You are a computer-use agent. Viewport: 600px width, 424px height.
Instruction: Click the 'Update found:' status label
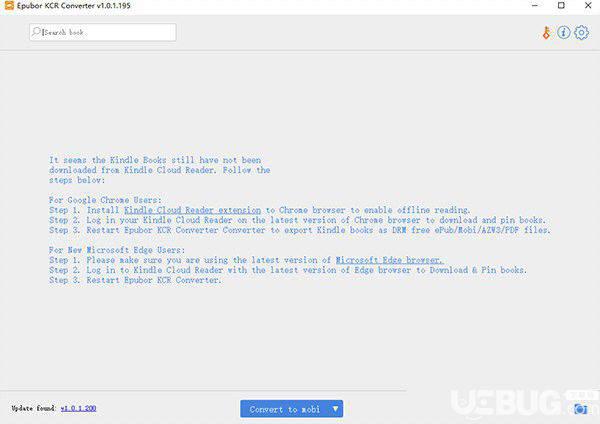click(x=34, y=408)
